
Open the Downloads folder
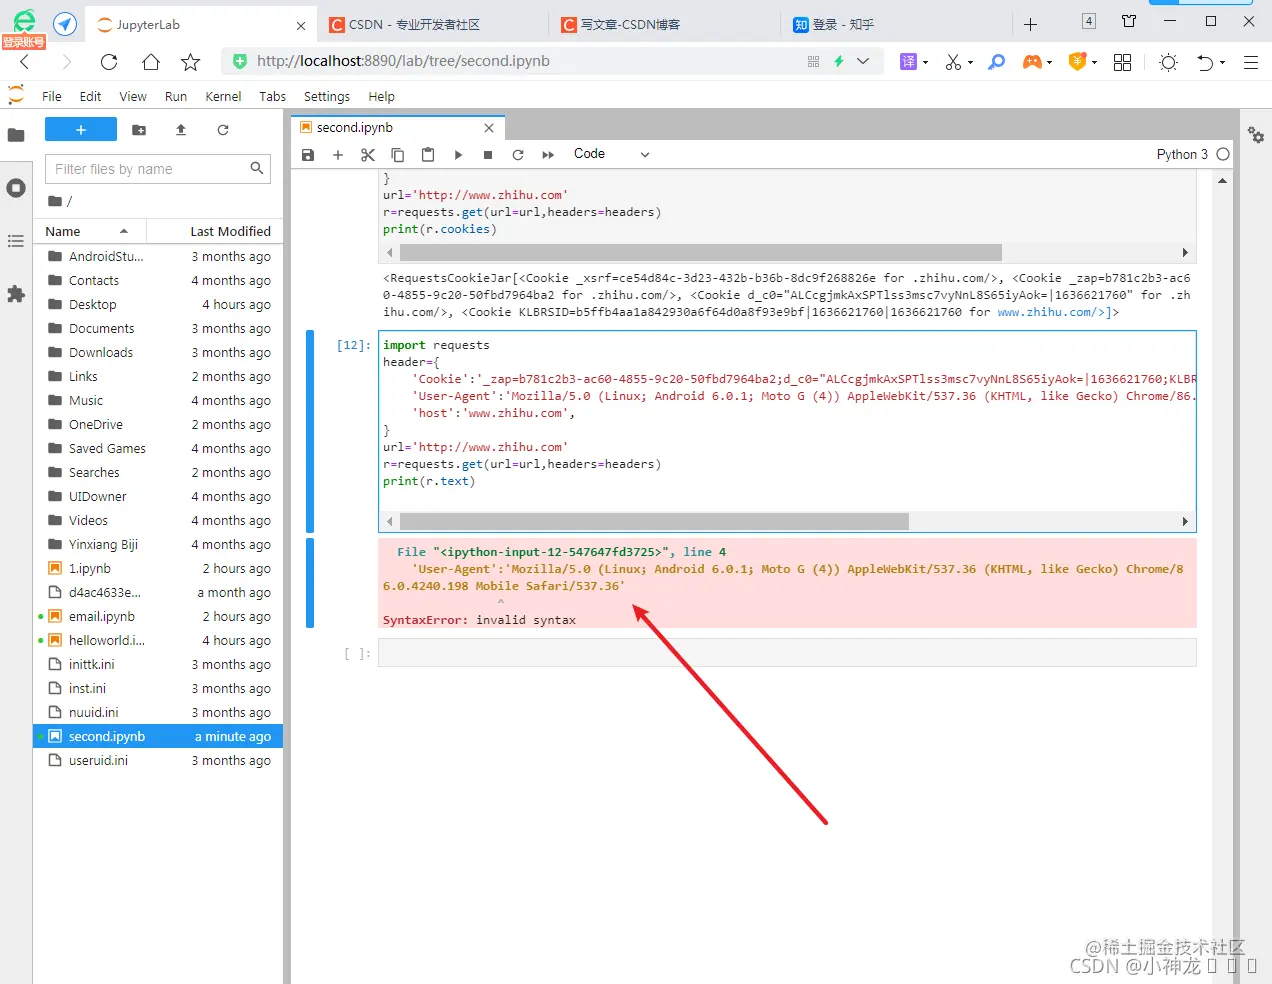pos(160,353)
